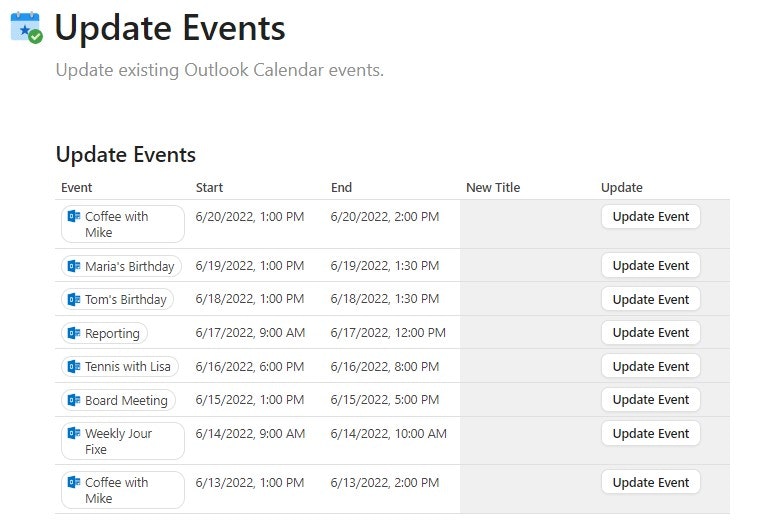Click New Title field for Tennis with Lisa
The height and width of the screenshot is (526, 757).
(x=526, y=366)
